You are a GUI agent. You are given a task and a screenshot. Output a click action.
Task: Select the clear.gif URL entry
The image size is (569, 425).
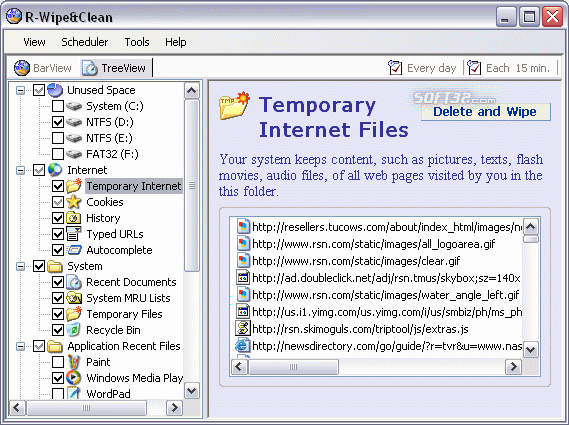pyautogui.click(x=356, y=261)
